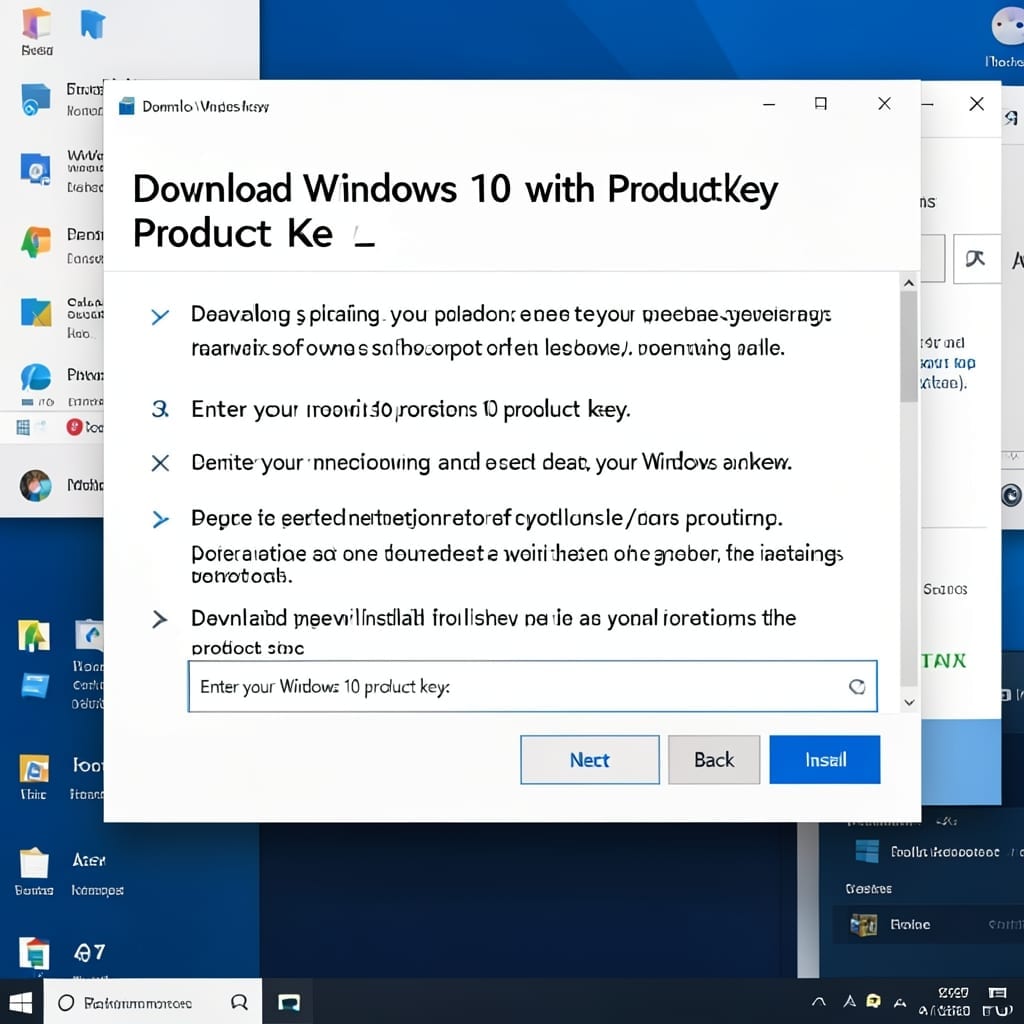The image size is (1024, 1024).
Task: Click the 'Oestres' label in bottom-right panel
Action: [x=869, y=889]
